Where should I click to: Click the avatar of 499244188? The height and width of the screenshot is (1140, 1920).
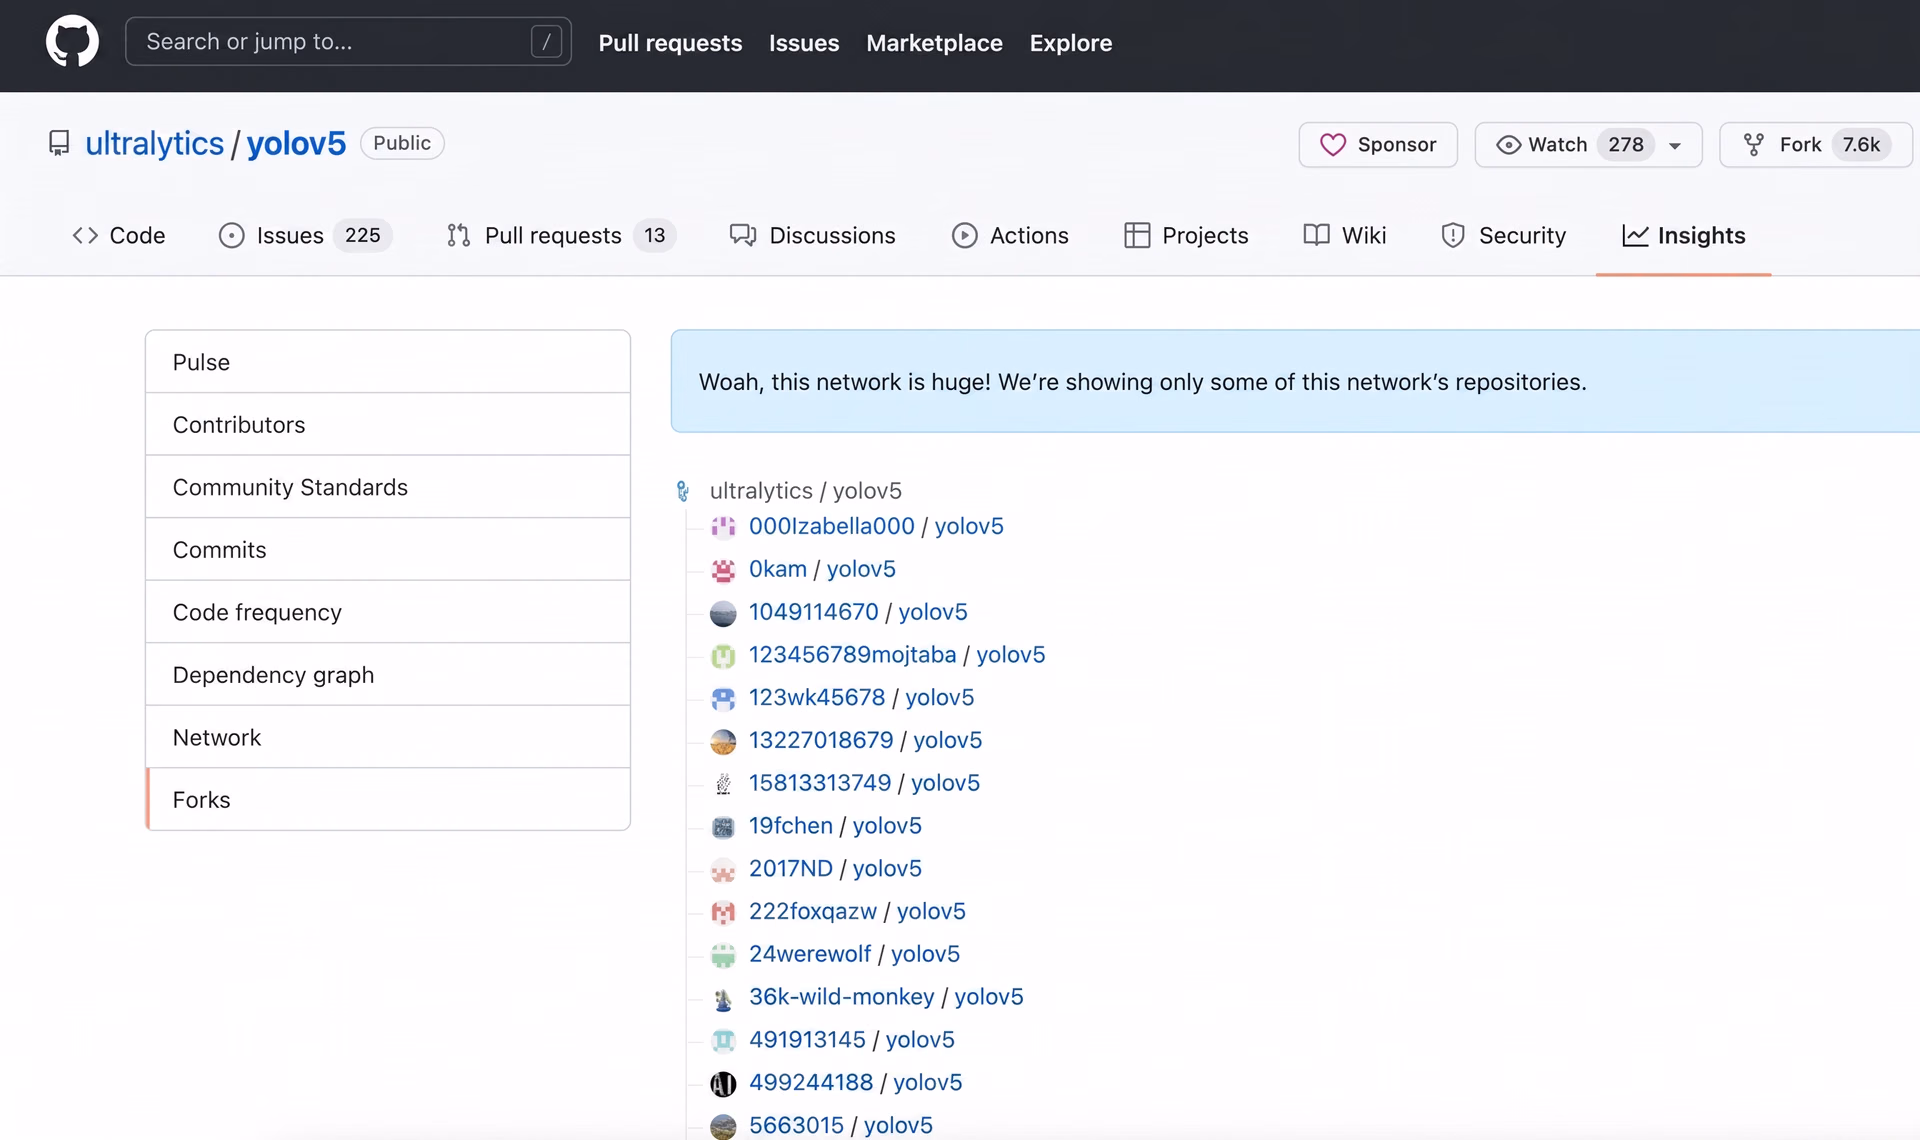click(723, 1083)
